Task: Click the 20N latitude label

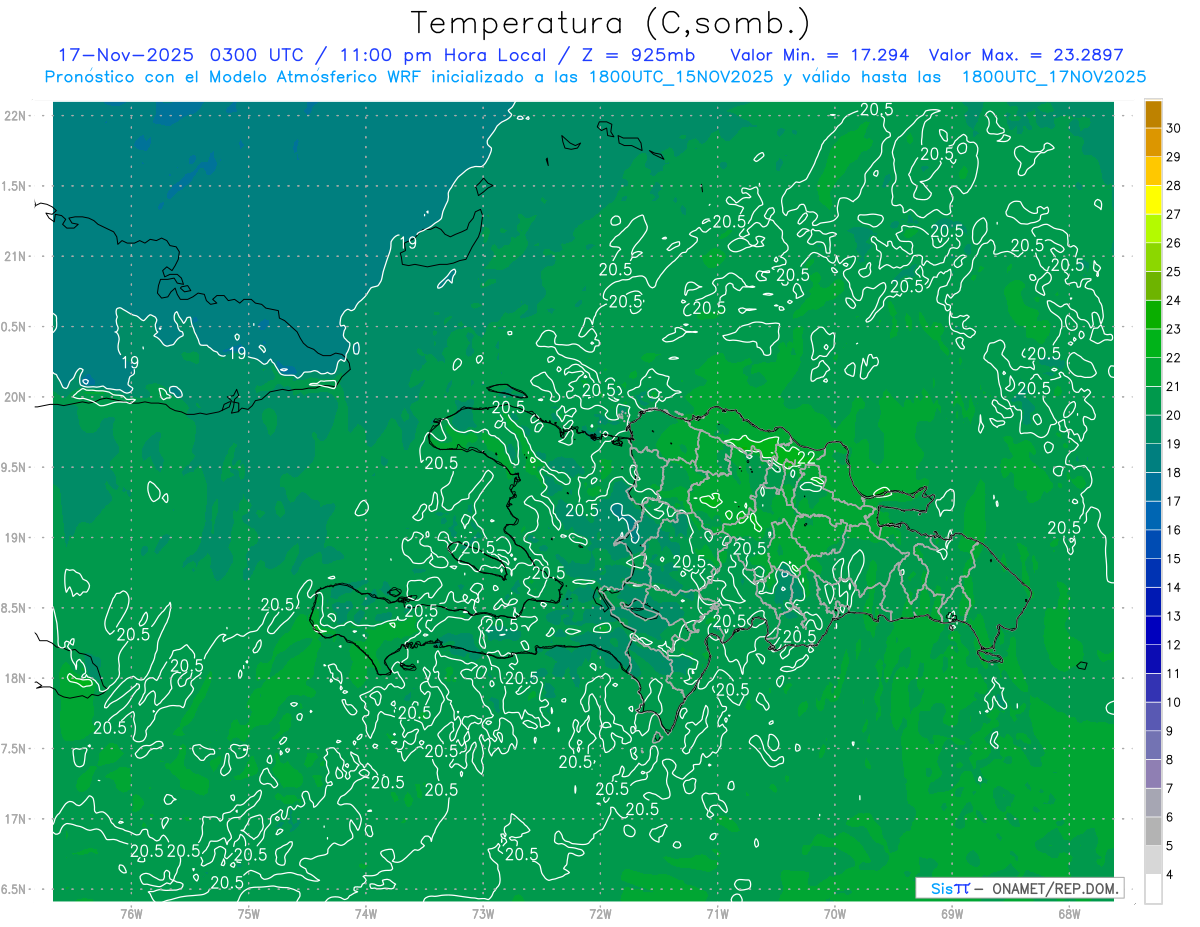Action: click(x=14, y=397)
